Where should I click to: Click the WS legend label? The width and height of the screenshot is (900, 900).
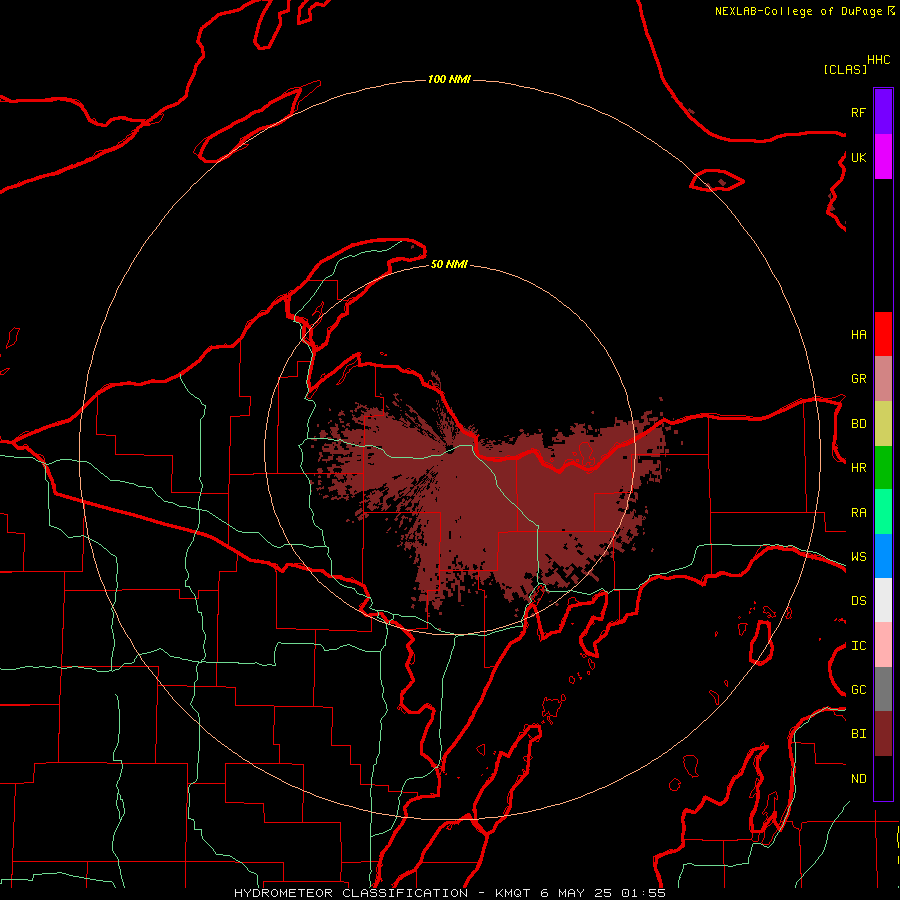coord(858,557)
